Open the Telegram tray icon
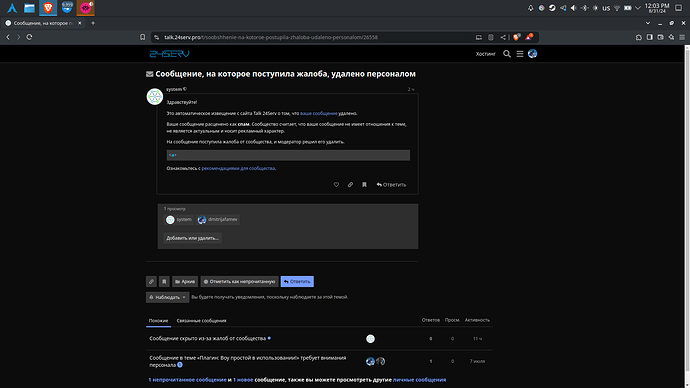 [563, 8]
